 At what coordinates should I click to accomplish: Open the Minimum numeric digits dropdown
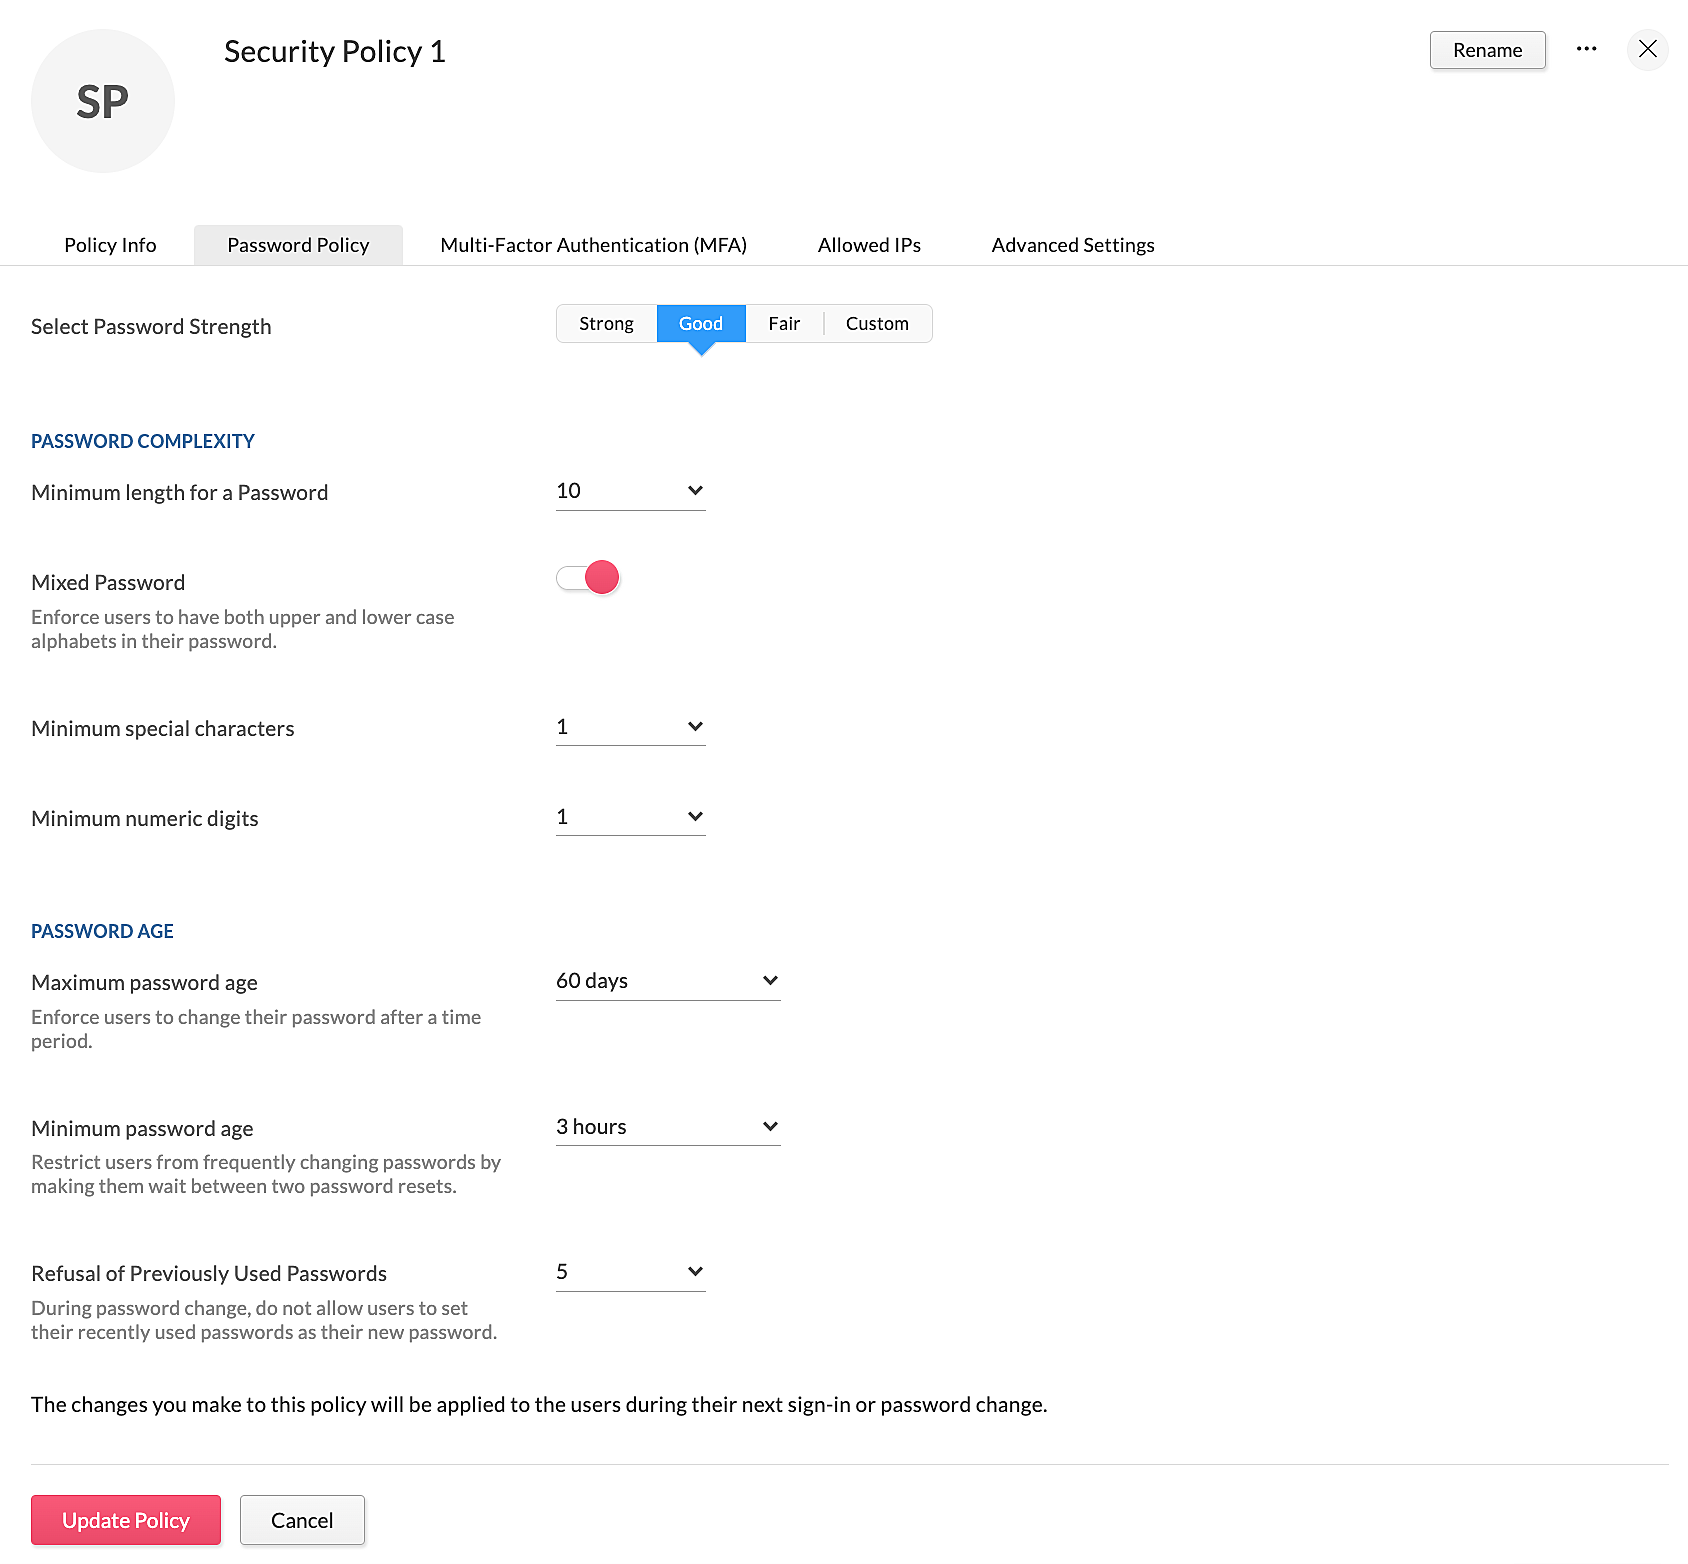point(630,817)
